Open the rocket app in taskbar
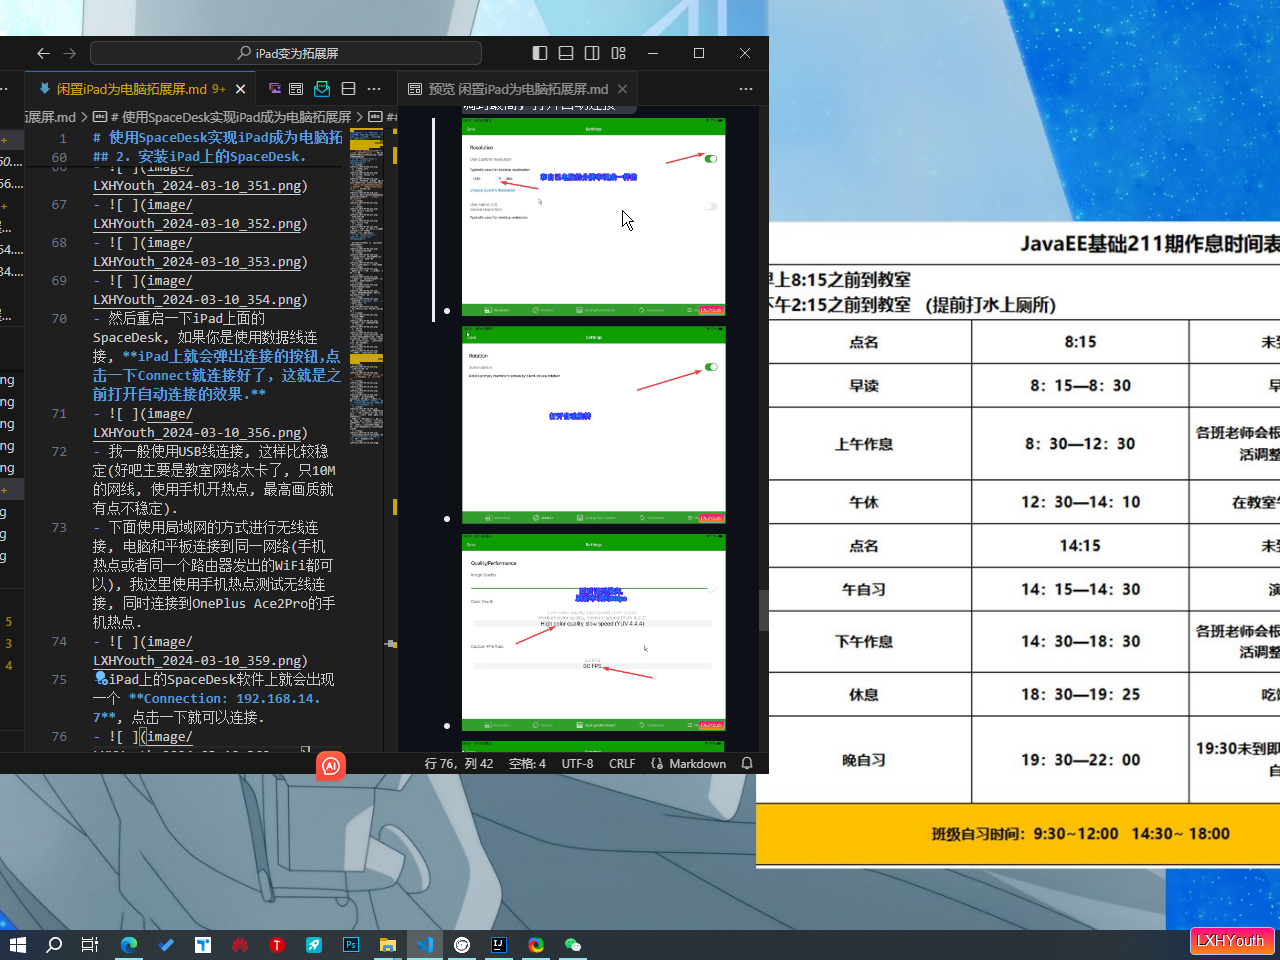 [x=314, y=944]
